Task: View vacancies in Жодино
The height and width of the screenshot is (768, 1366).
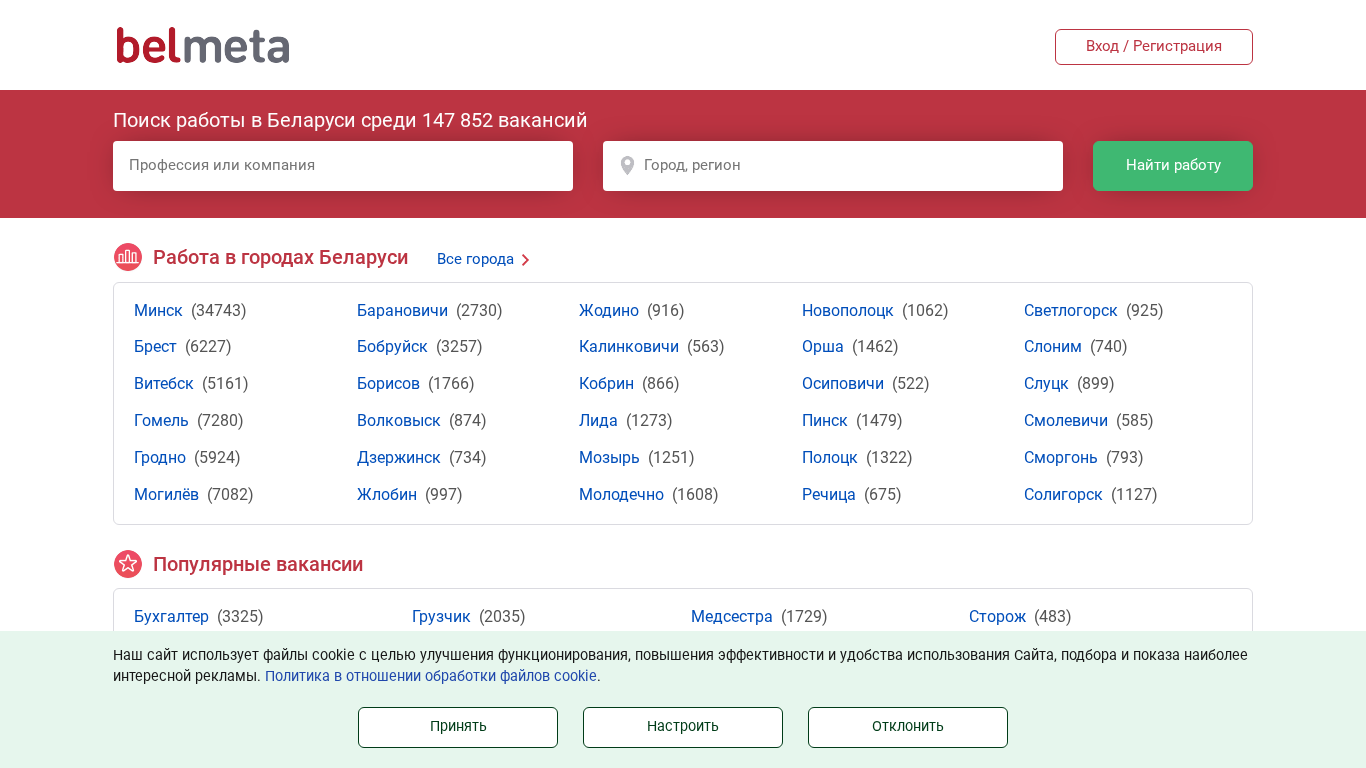Action: (609, 310)
